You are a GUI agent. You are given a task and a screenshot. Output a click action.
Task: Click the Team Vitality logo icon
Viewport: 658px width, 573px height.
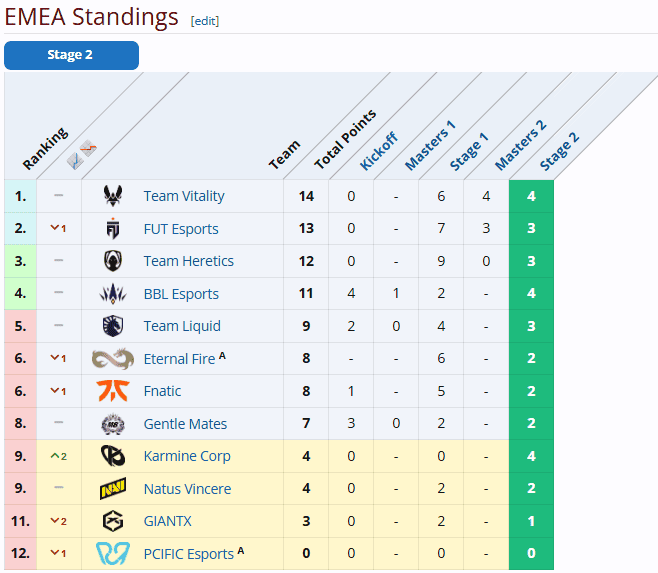tap(113, 196)
